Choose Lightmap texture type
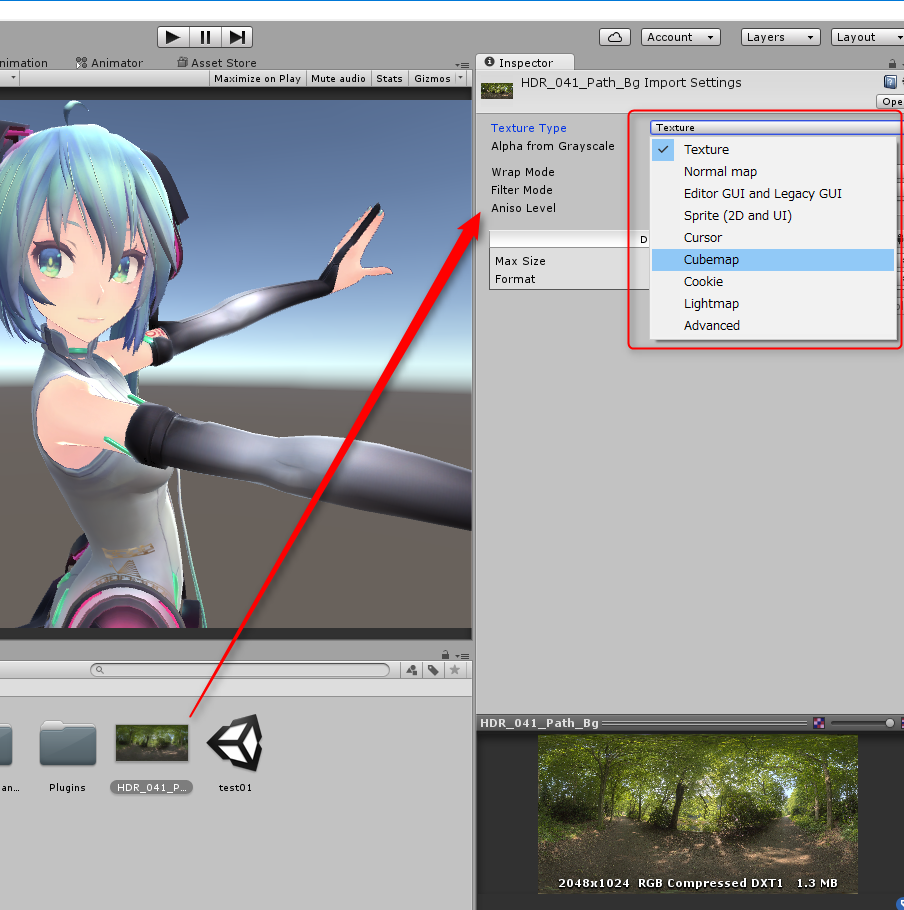 (x=773, y=304)
